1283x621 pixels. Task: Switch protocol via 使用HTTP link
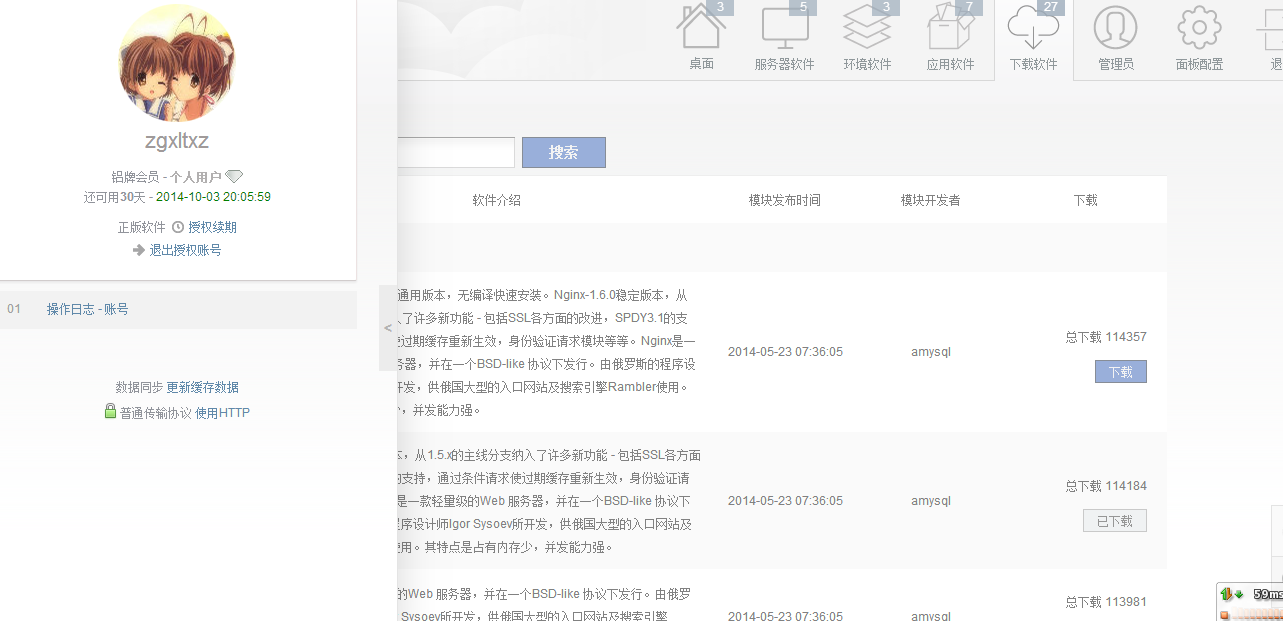coord(222,412)
